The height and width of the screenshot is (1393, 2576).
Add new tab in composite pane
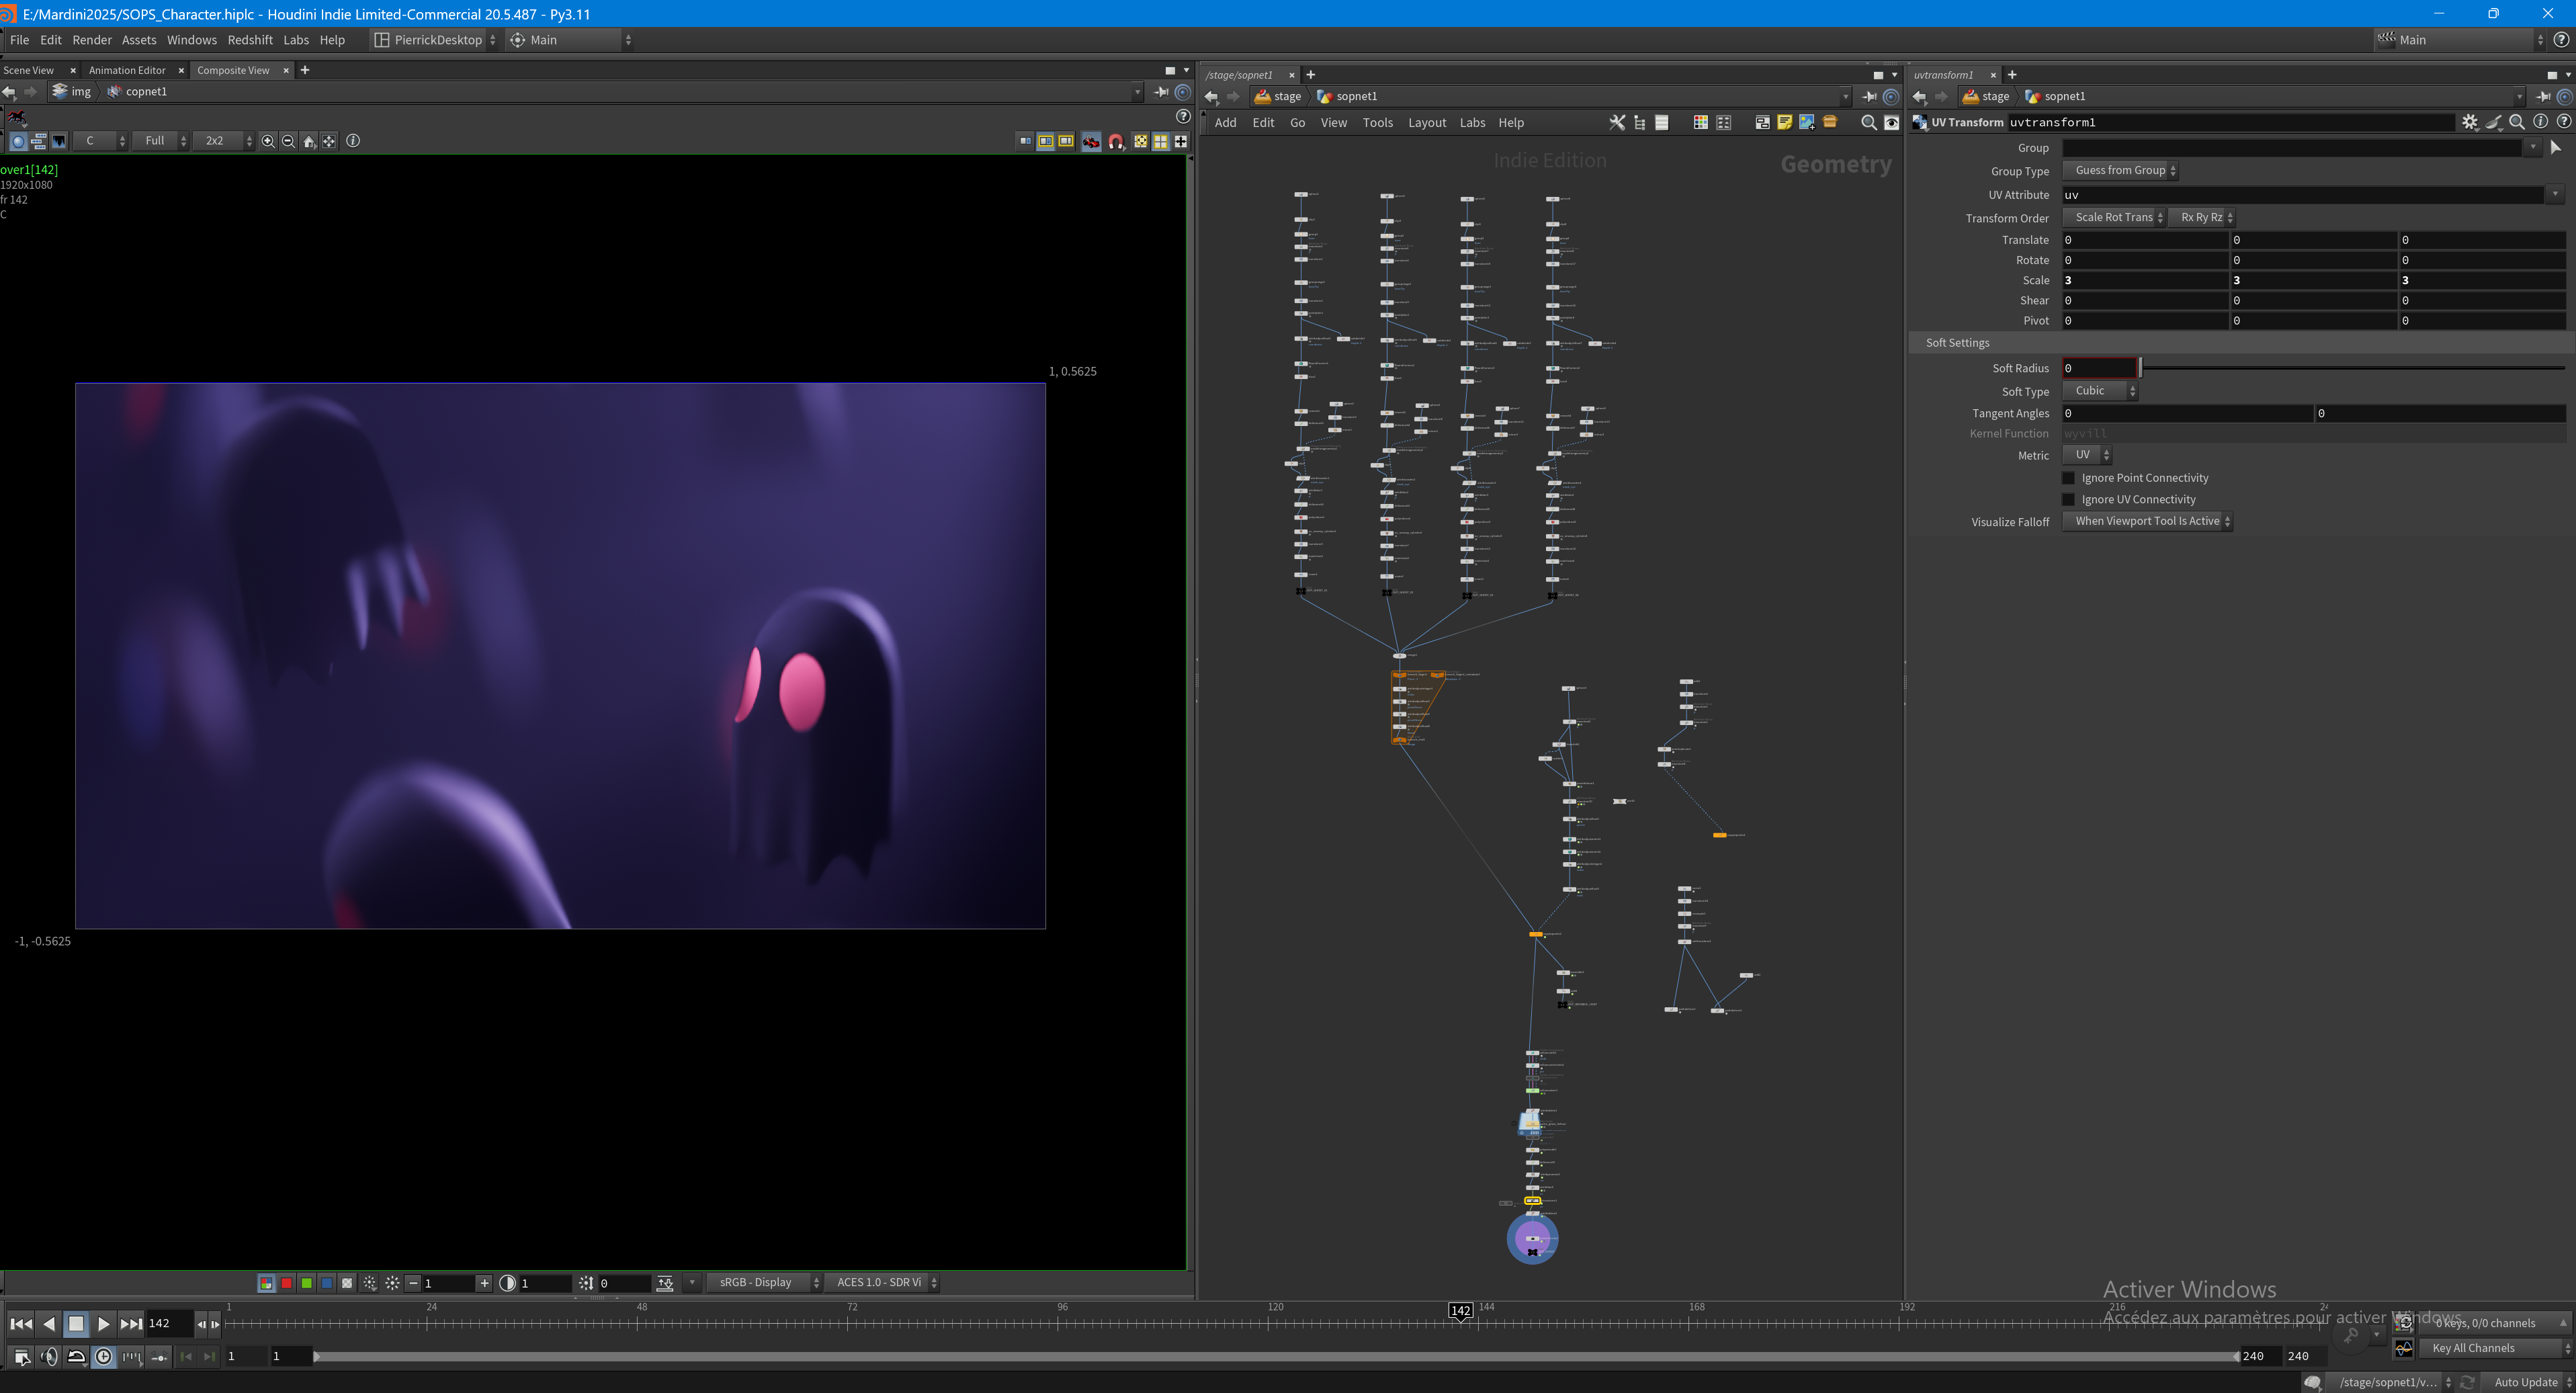tap(305, 70)
